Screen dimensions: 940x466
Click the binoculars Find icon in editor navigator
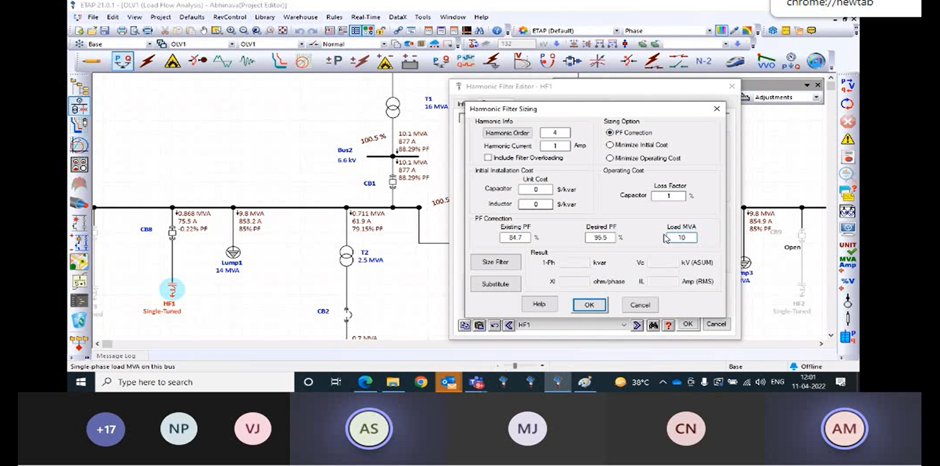(653, 325)
